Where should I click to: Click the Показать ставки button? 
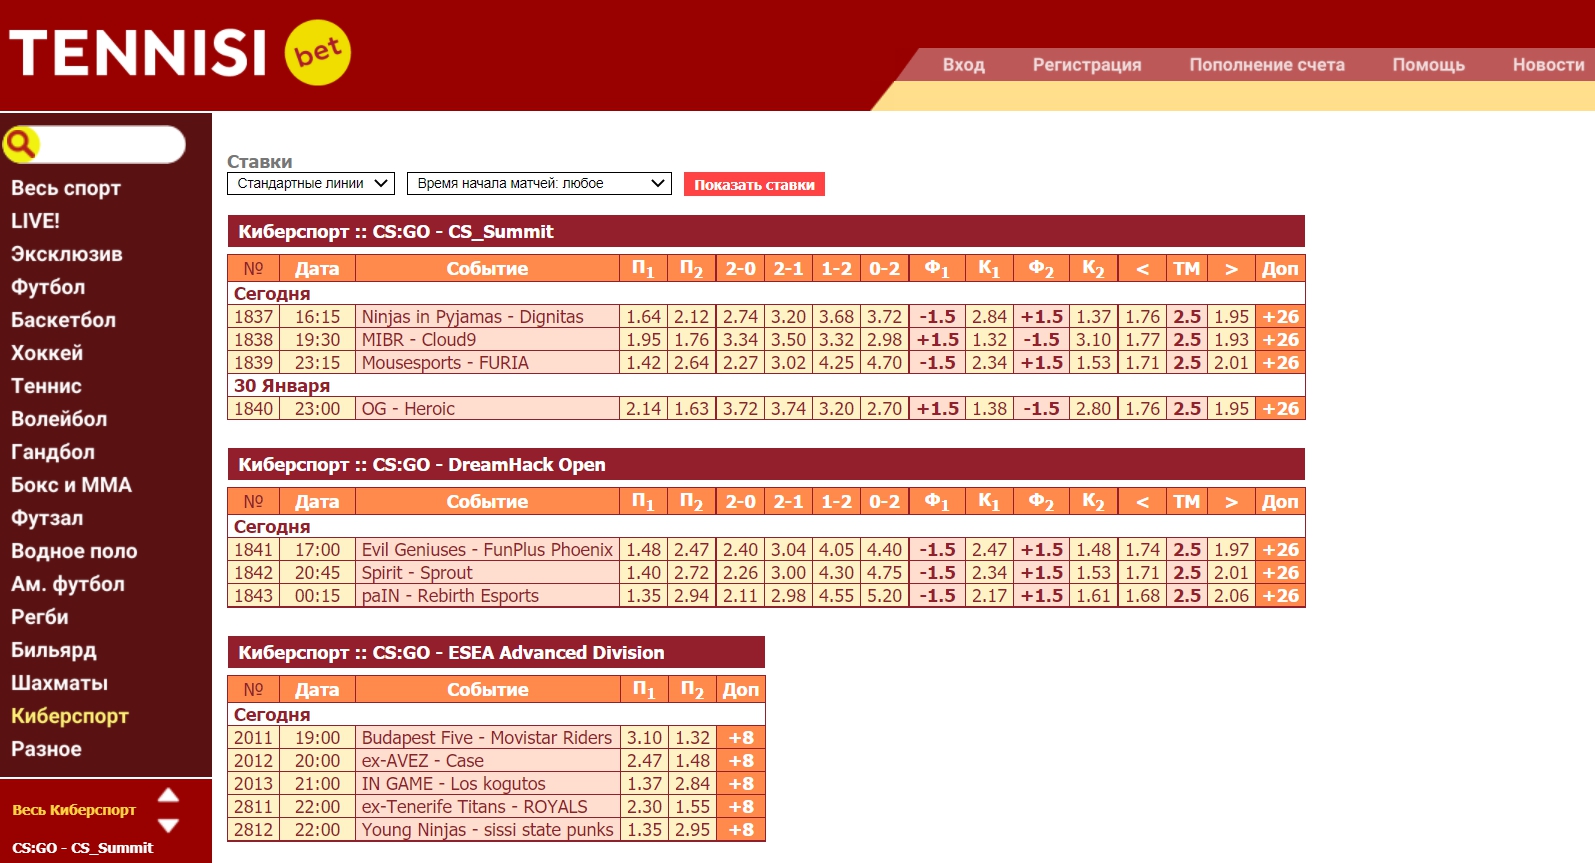[x=754, y=185]
